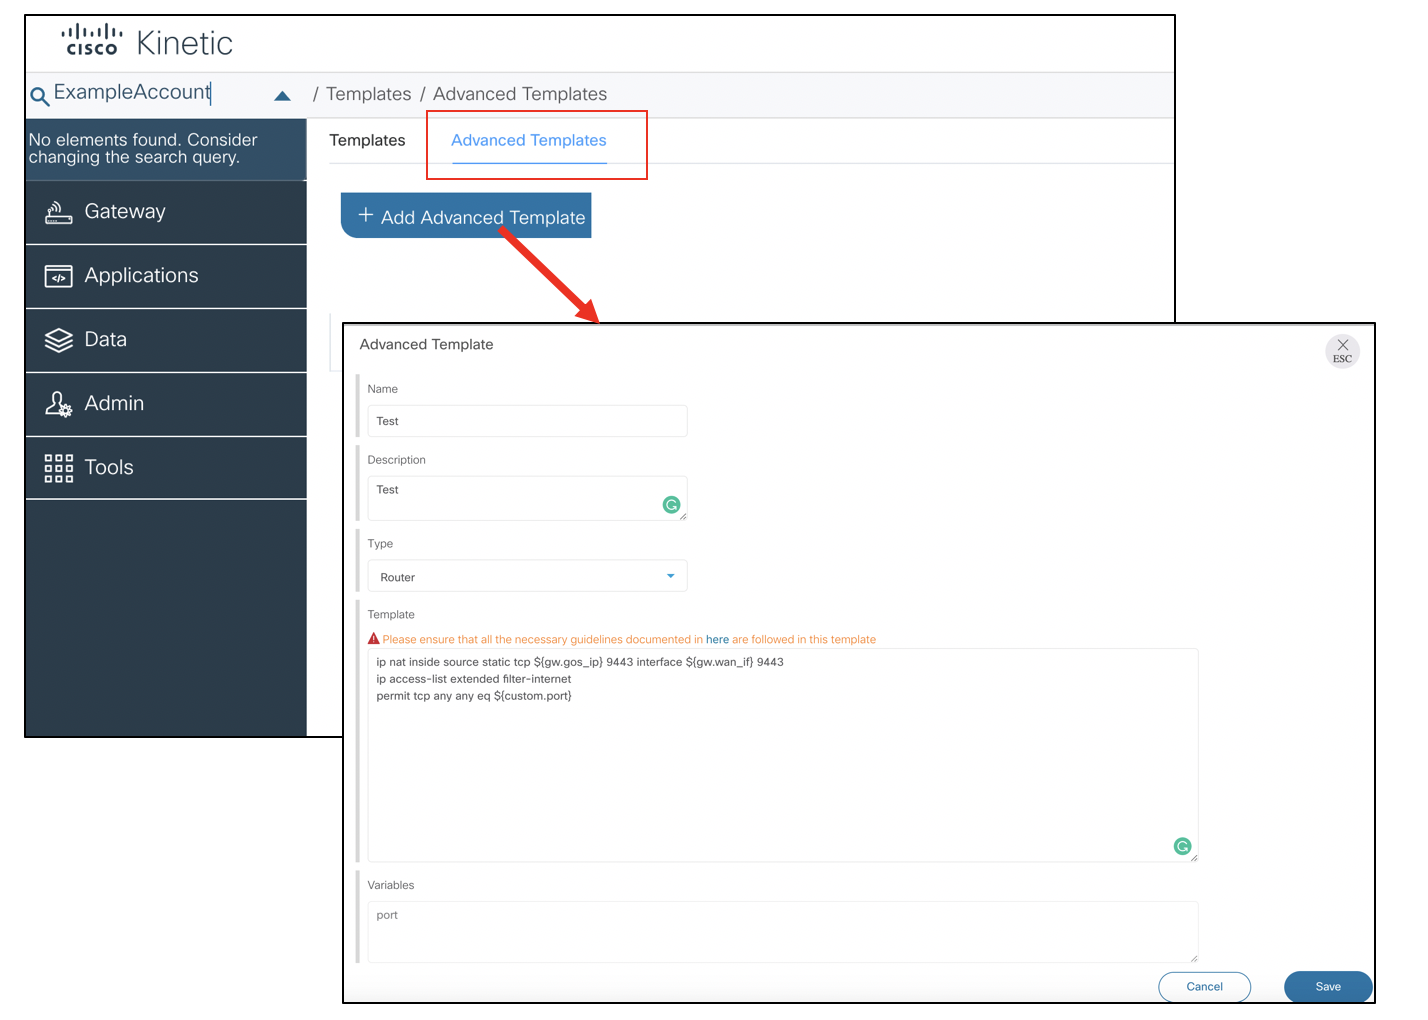This screenshot has height=1020, width=1428.
Task: Switch to the Templates tab
Action: pyautogui.click(x=367, y=141)
